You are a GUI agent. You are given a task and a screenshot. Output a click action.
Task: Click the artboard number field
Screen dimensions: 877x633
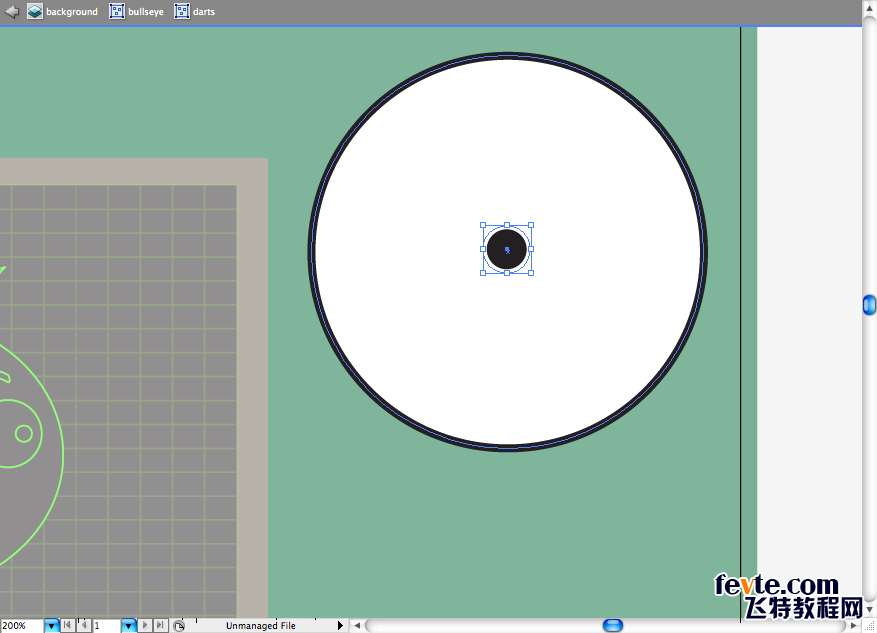pyautogui.click(x=106, y=626)
